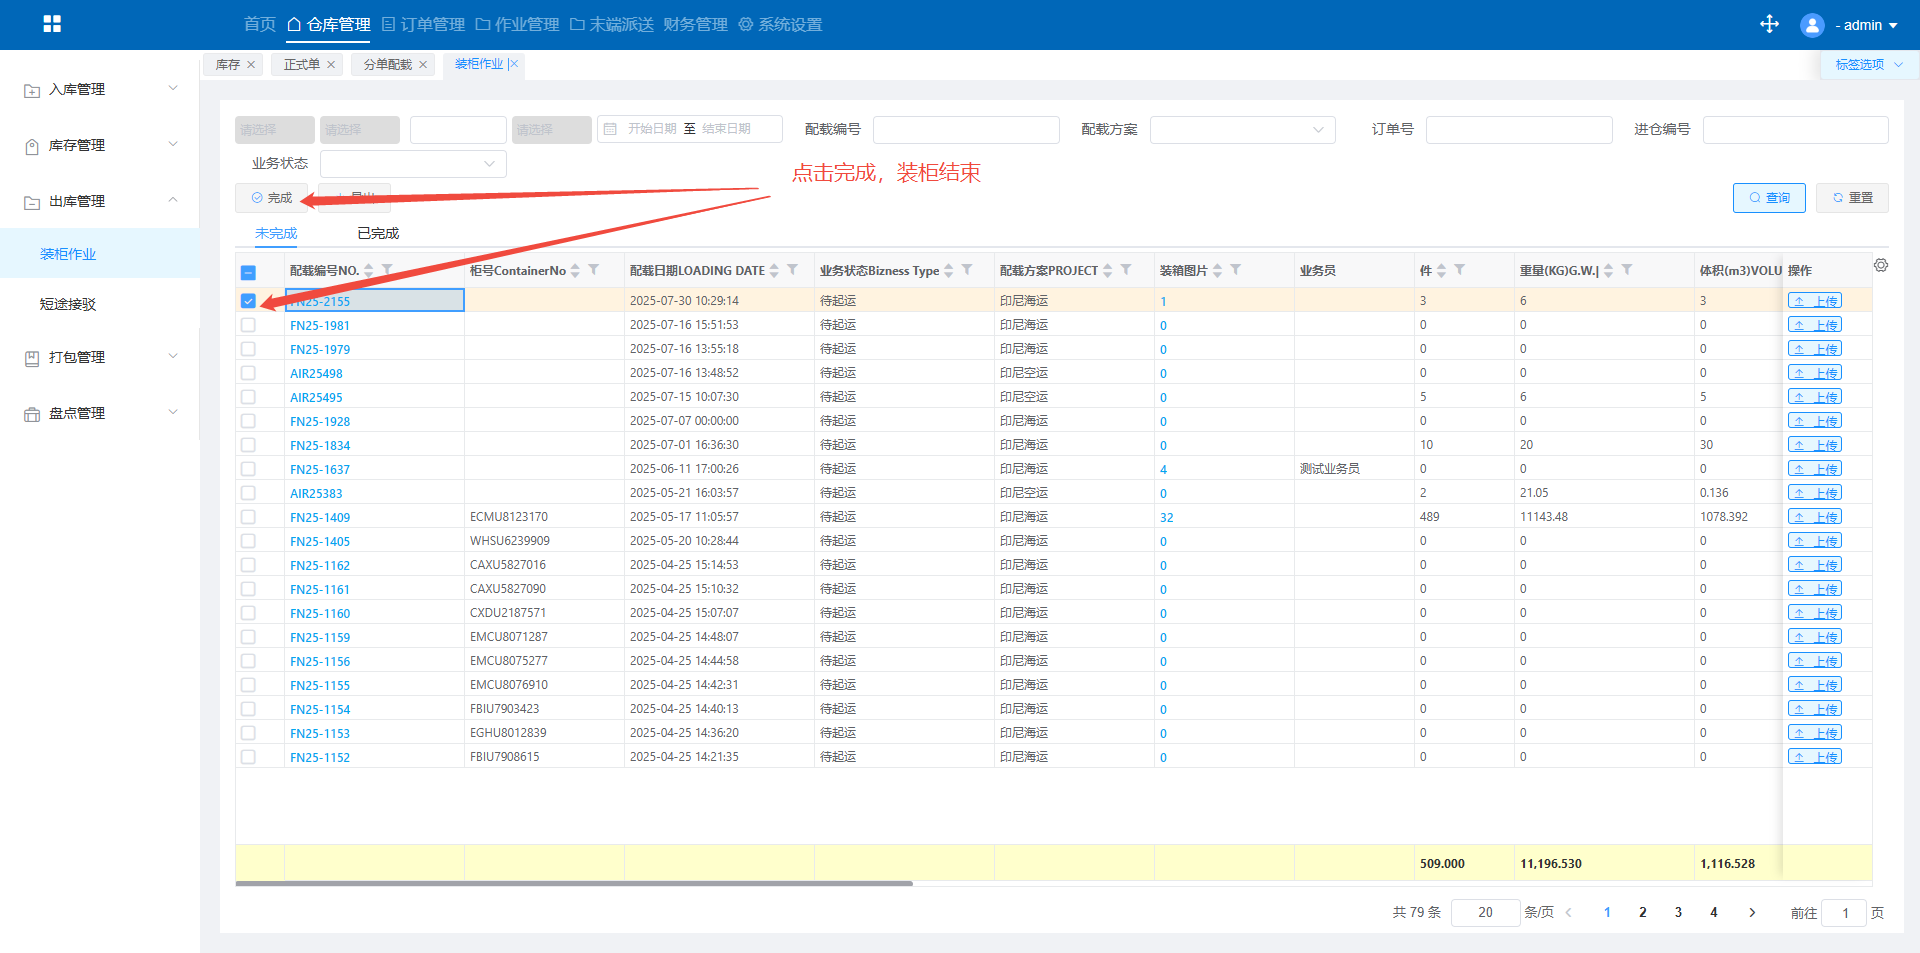Open table column settings gear icon
The width and height of the screenshot is (1920, 953).
(1881, 265)
